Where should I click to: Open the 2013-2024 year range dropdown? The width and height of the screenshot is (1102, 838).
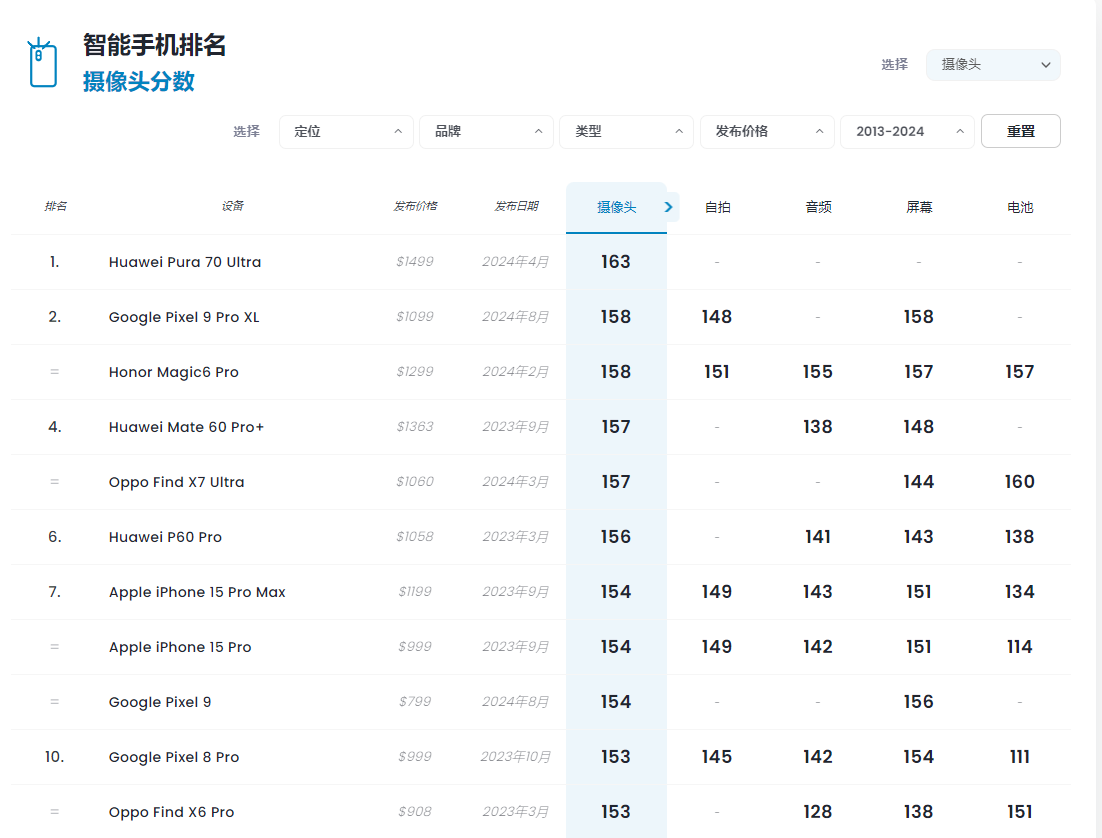coord(906,132)
